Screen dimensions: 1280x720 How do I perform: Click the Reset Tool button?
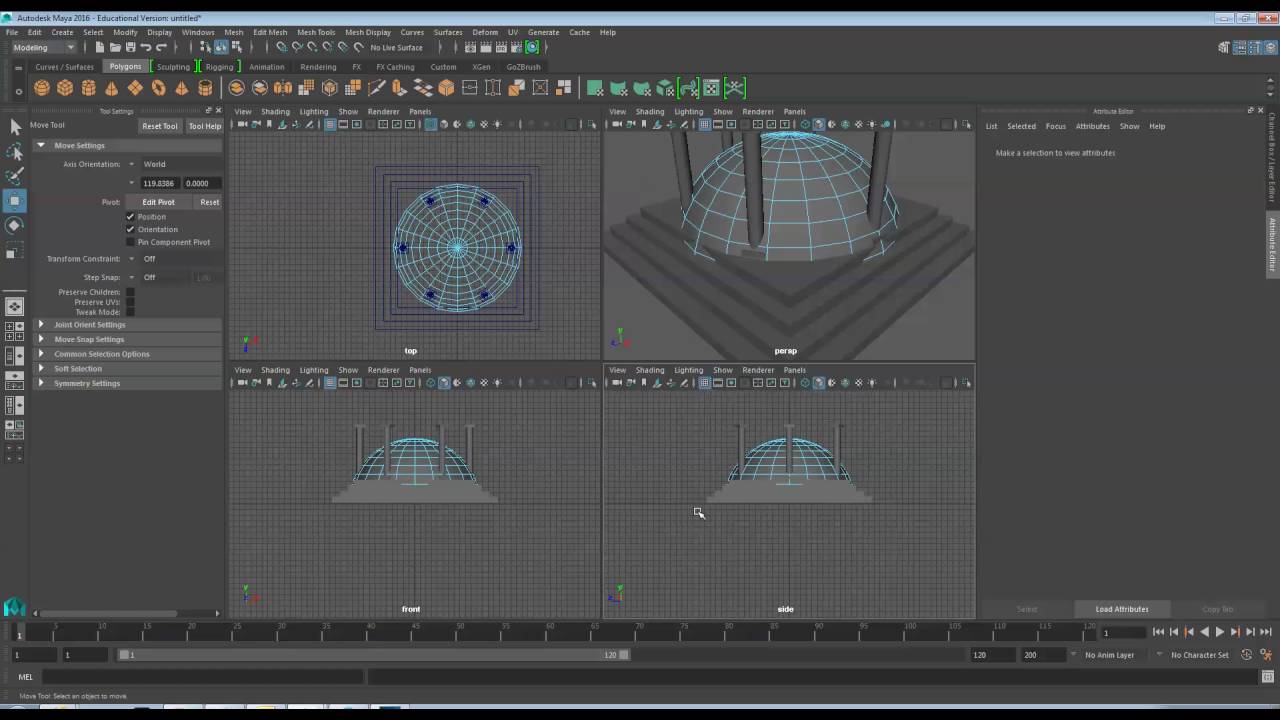[160, 126]
